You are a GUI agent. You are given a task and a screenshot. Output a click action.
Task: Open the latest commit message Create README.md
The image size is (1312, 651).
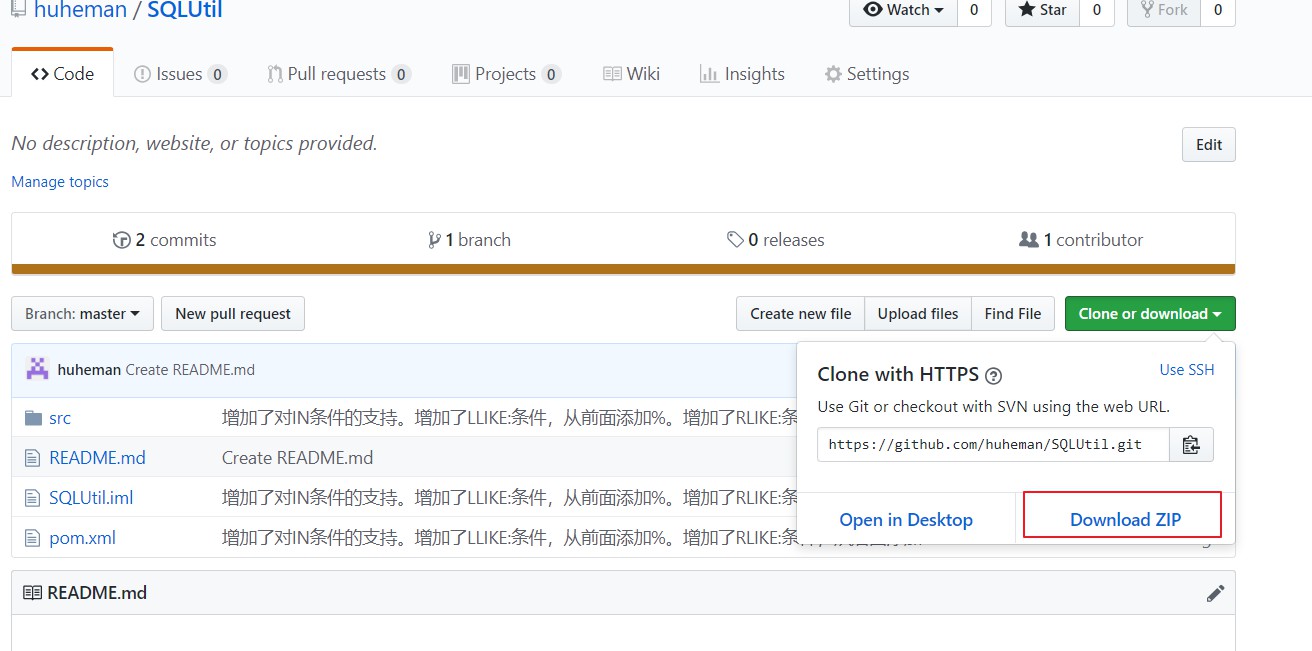(x=190, y=370)
